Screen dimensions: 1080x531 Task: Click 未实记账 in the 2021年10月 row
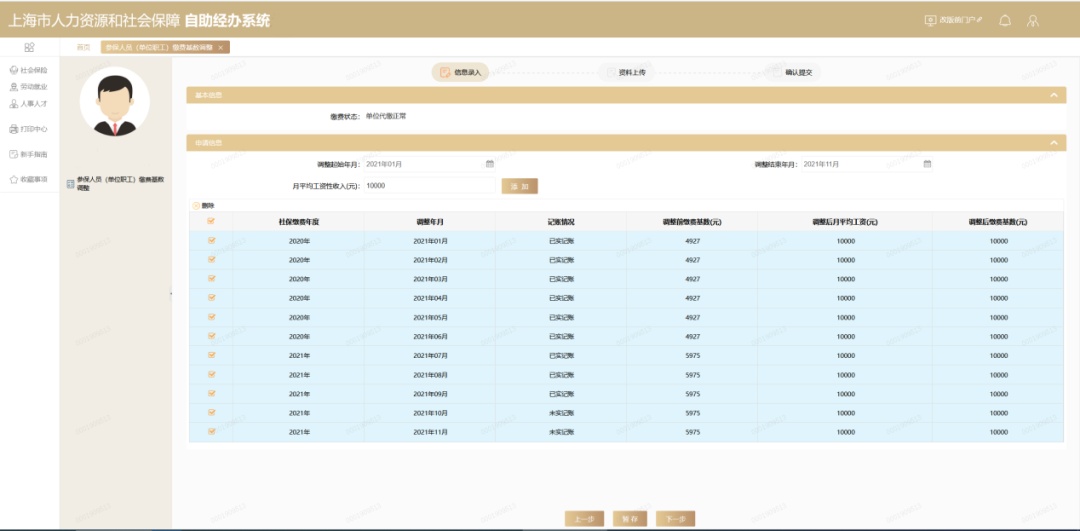(561, 413)
